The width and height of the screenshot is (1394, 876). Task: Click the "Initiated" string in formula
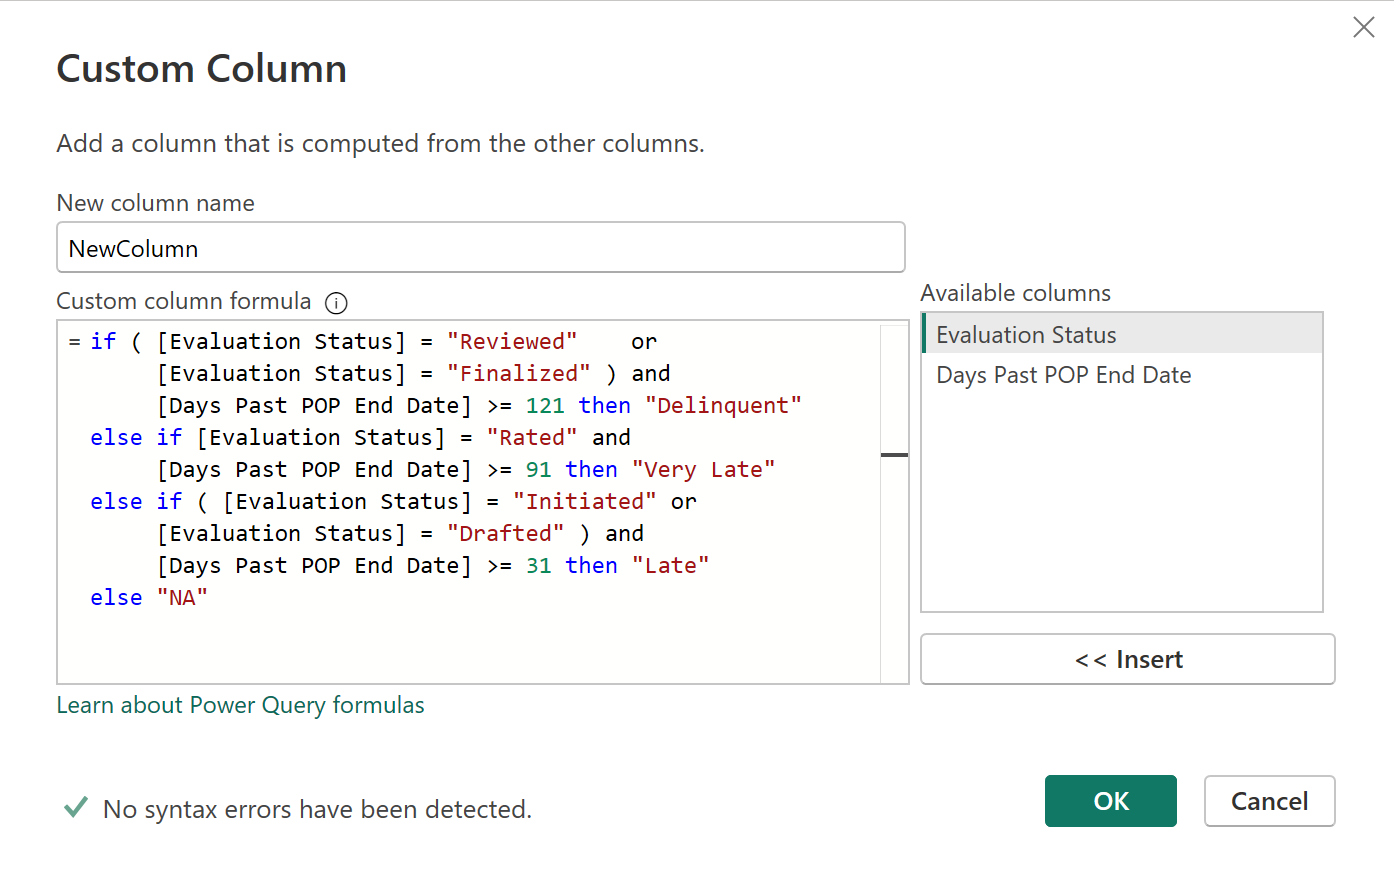pos(585,501)
